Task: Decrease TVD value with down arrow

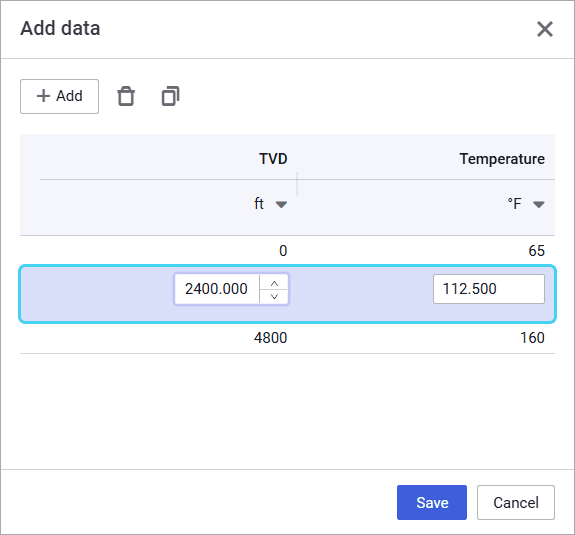Action: (274, 296)
